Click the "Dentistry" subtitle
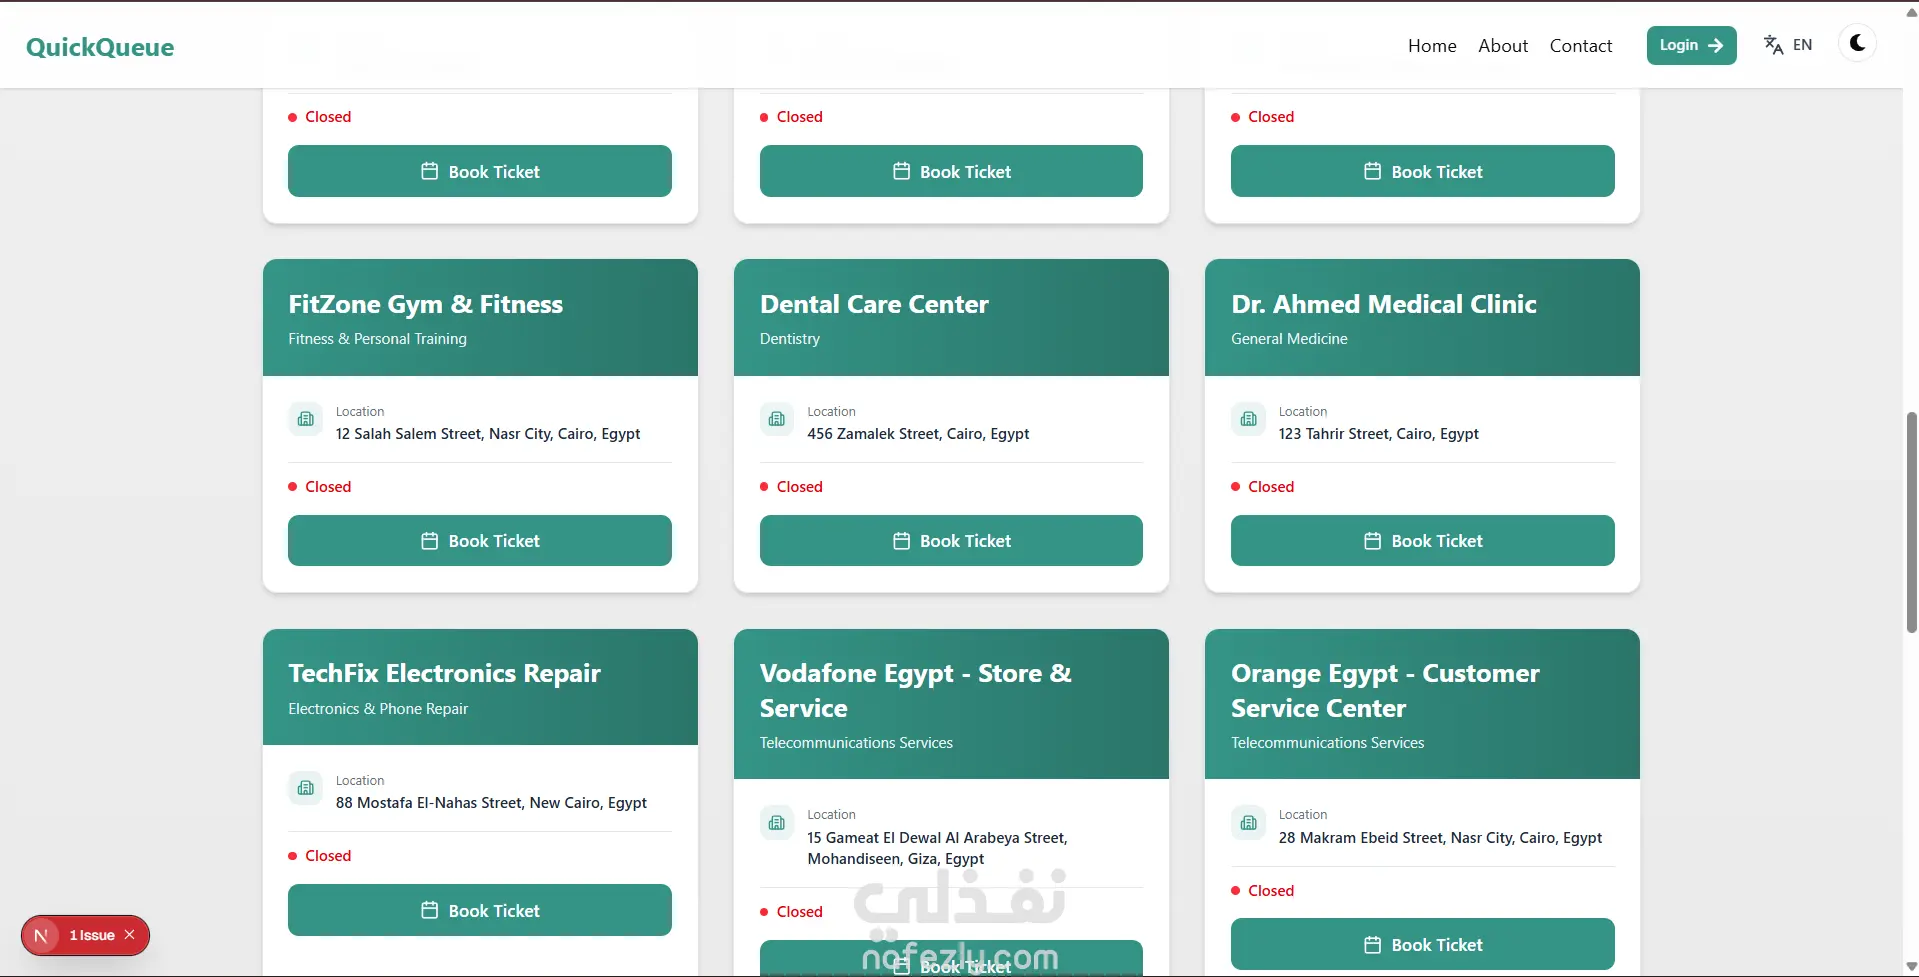The width and height of the screenshot is (1919, 977). (x=790, y=339)
